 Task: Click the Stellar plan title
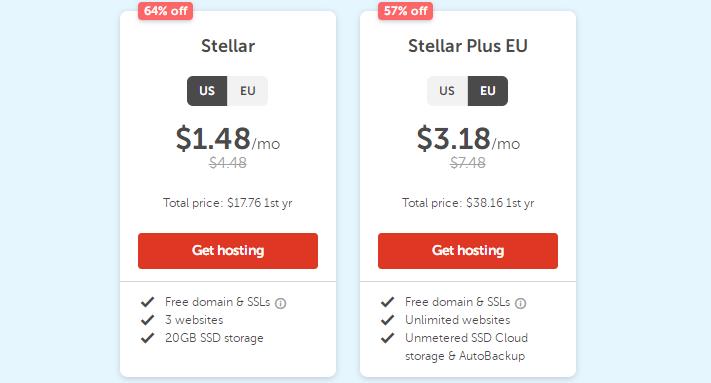tap(228, 46)
